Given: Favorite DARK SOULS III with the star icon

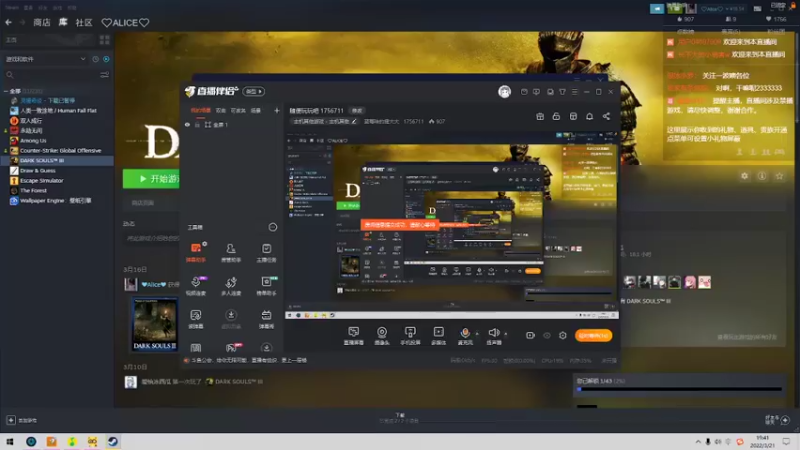Looking at the screenshot, I should point(779,176).
